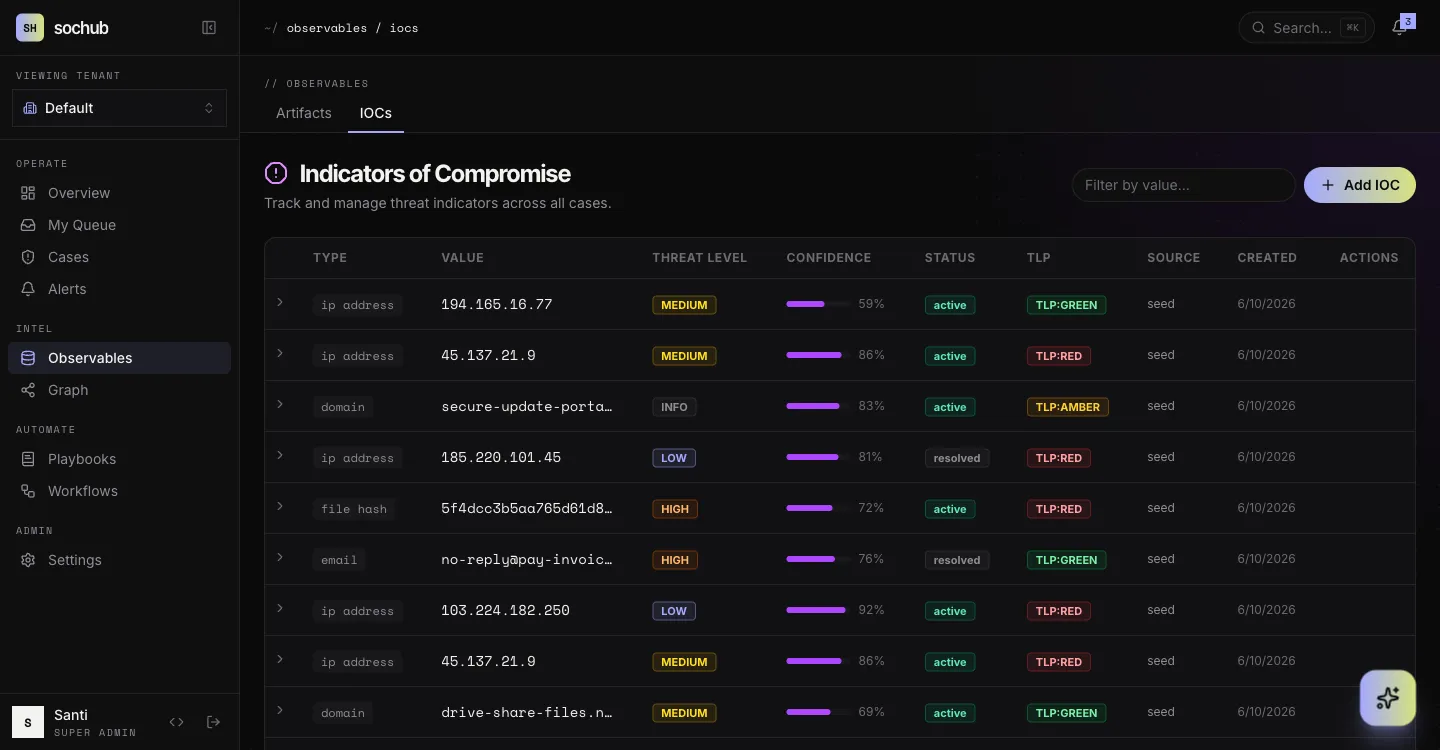Click the 59% confidence bar

(818, 304)
